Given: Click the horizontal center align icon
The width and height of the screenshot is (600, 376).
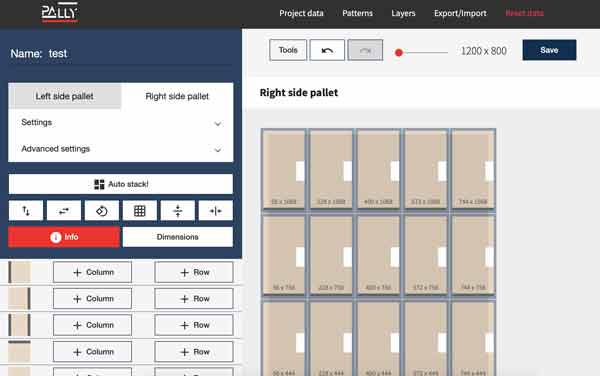Looking at the screenshot, I should (215, 211).
